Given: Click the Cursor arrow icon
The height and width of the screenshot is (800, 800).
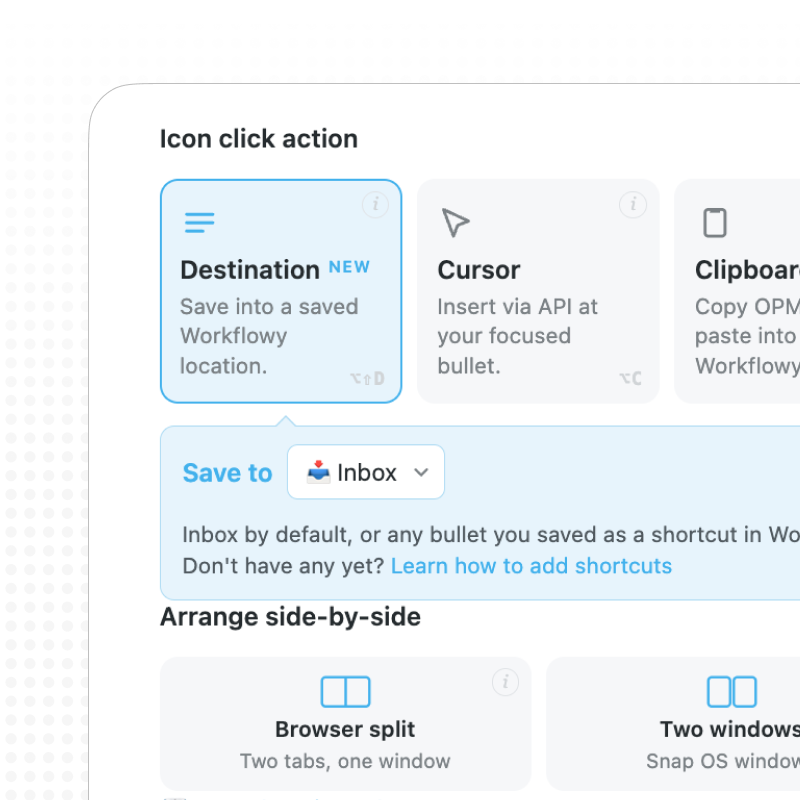Looking at the screenshot, I should (455, 222).
